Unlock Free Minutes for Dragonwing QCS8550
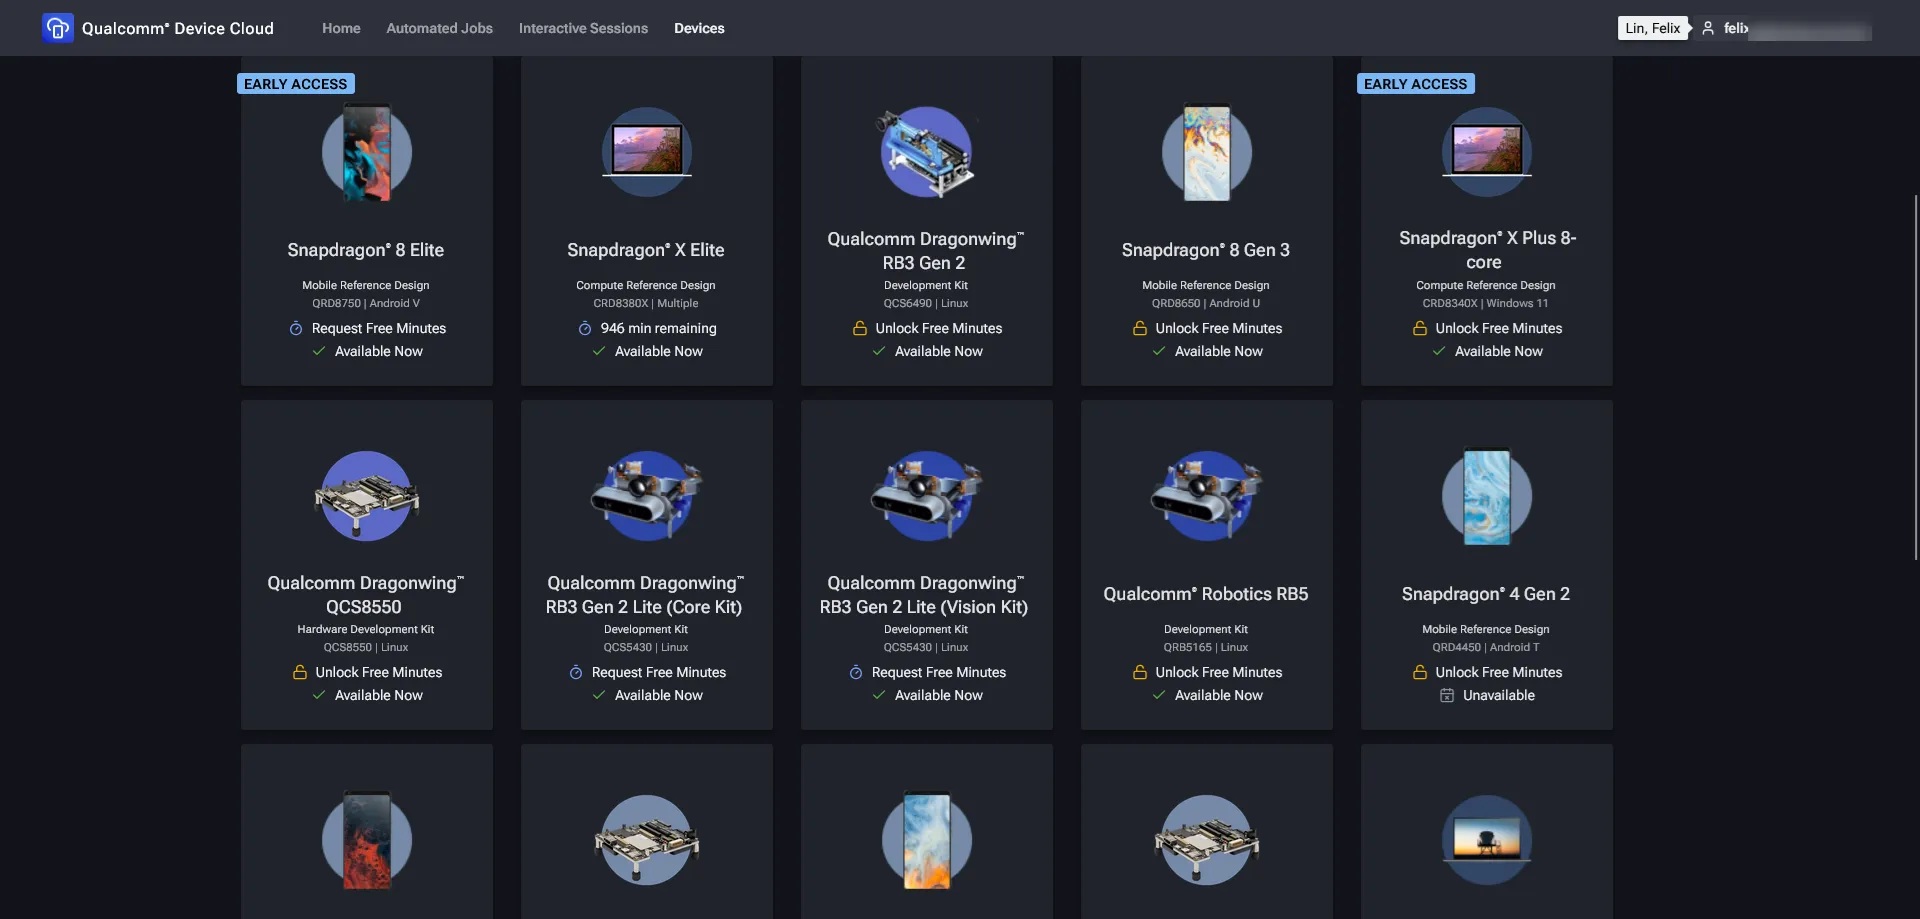This screenshot has width=1920, height=919. (x=378, y=672)
